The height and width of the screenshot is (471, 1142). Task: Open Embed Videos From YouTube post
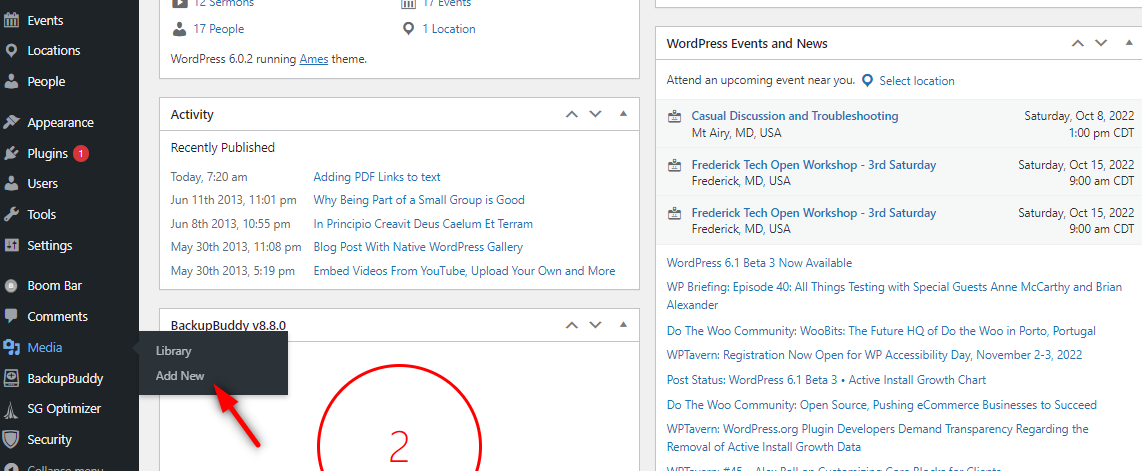tap(464, 271)
